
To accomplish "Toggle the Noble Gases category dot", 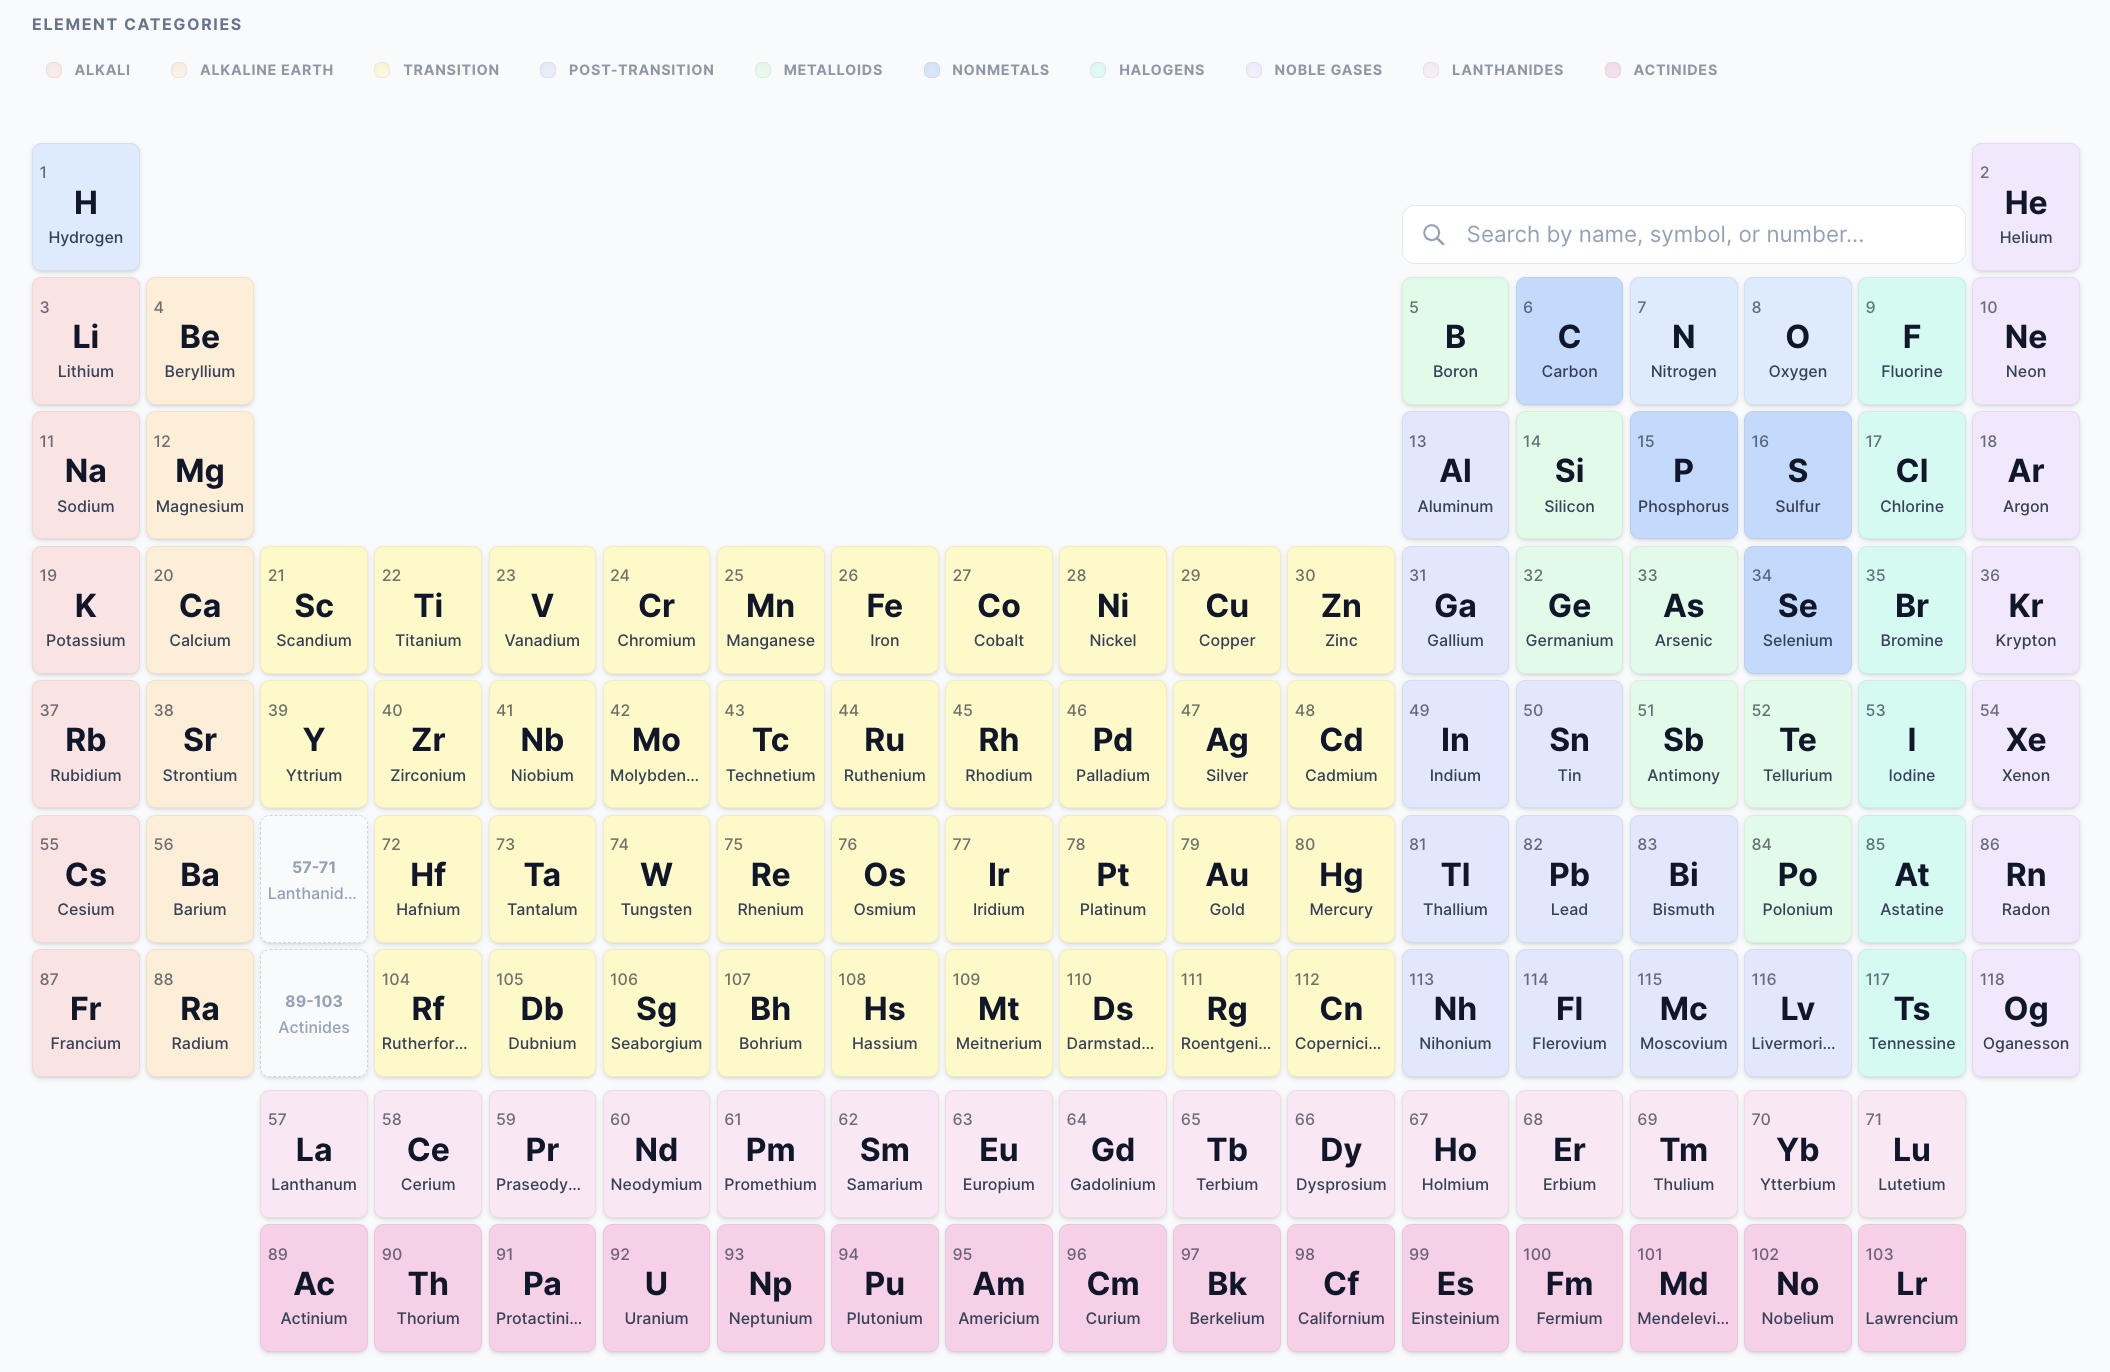I will point(1253,70).
